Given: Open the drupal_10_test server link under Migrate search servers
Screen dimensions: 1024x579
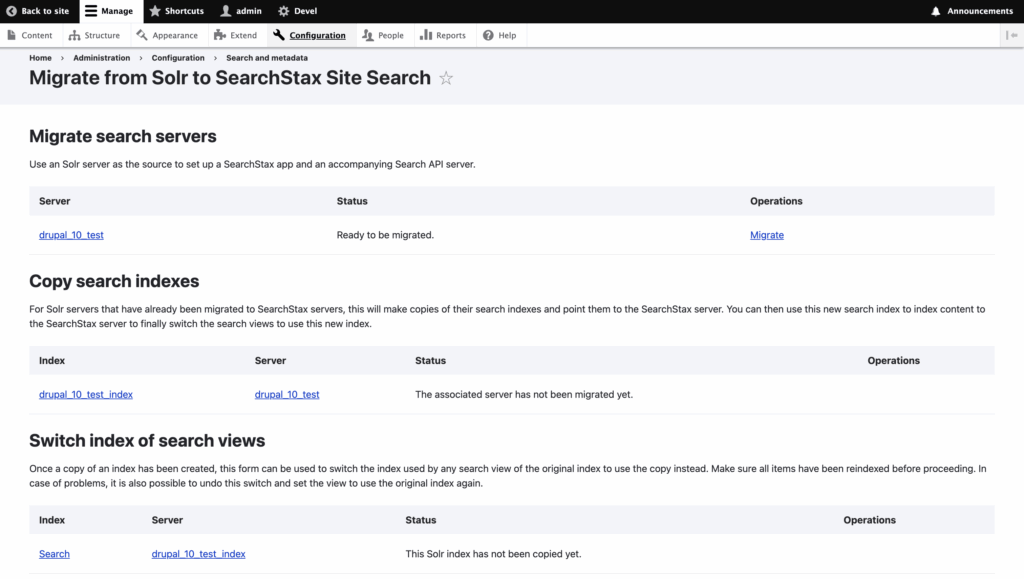Looking at the screenshot, I should (71, 235).
